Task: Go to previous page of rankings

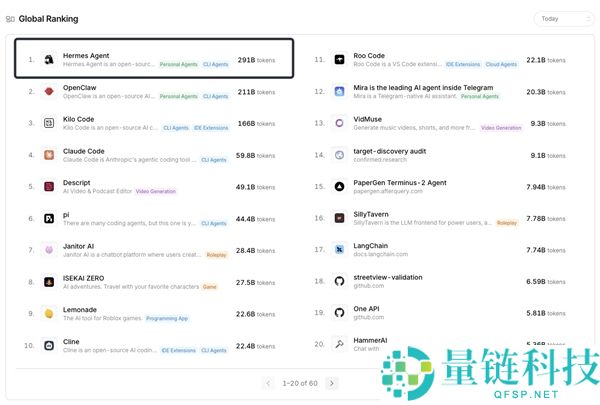Action: (268, 383)
